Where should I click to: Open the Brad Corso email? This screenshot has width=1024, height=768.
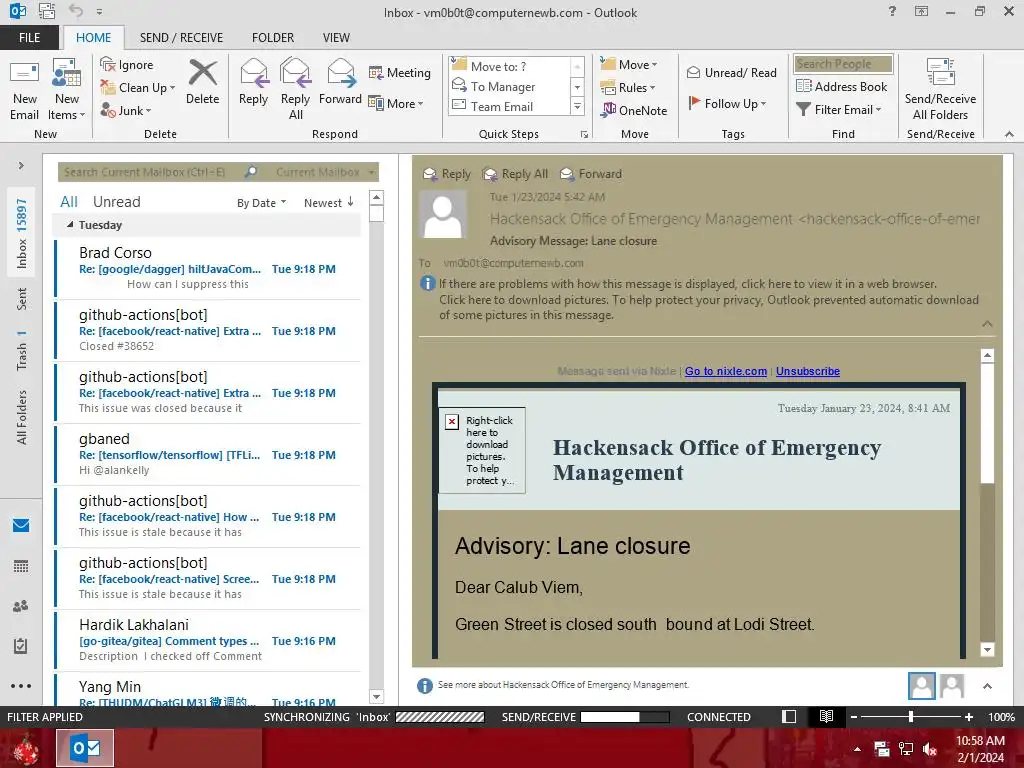208,268
